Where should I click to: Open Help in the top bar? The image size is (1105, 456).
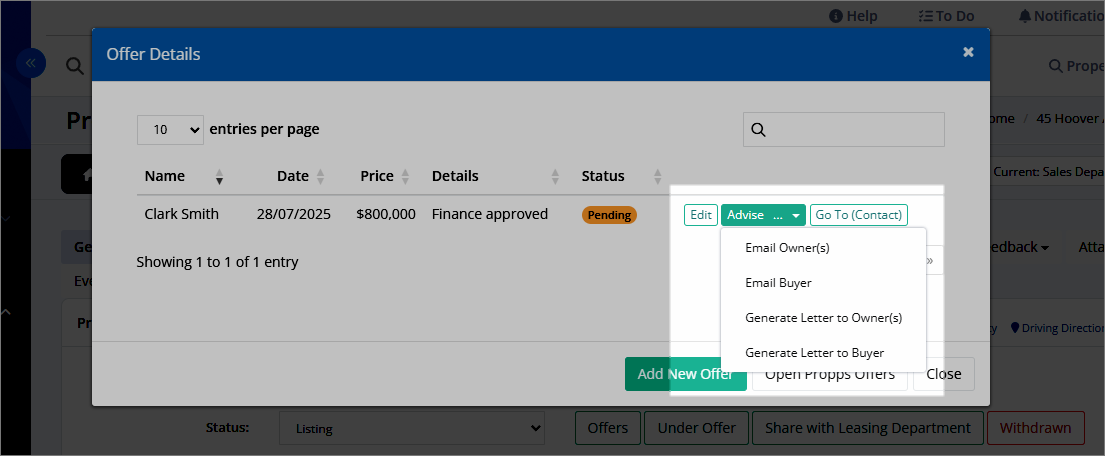(853, 16)
